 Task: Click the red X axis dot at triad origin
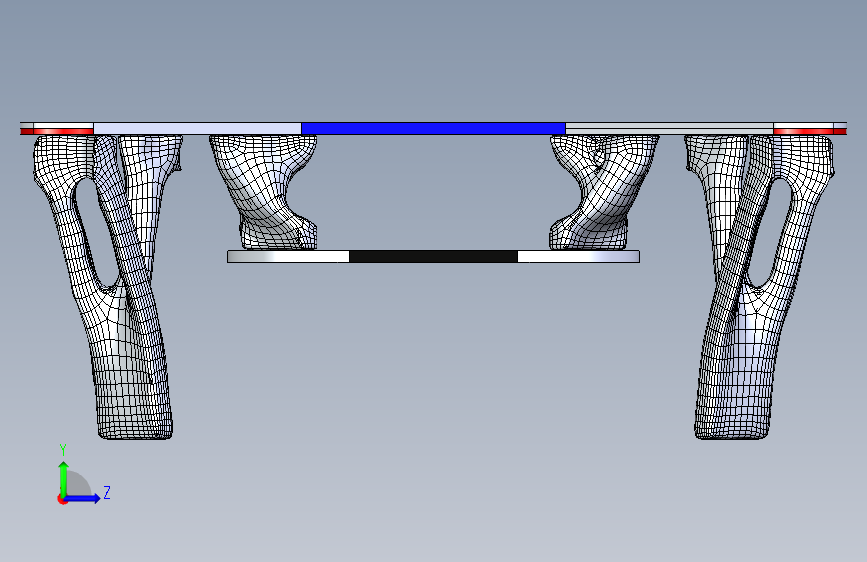[x=62, y=499]
